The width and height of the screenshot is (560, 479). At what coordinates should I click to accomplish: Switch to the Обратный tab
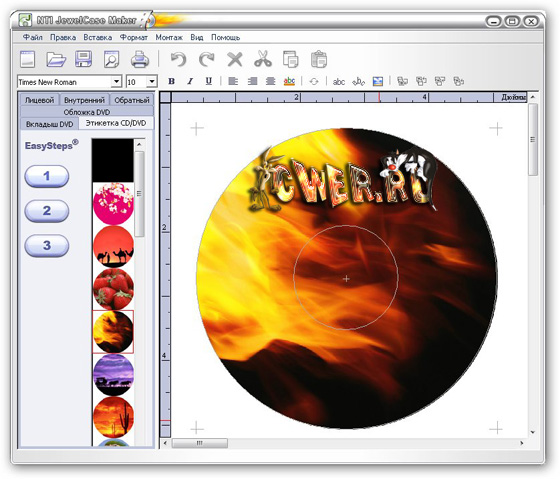click(132, 100)
